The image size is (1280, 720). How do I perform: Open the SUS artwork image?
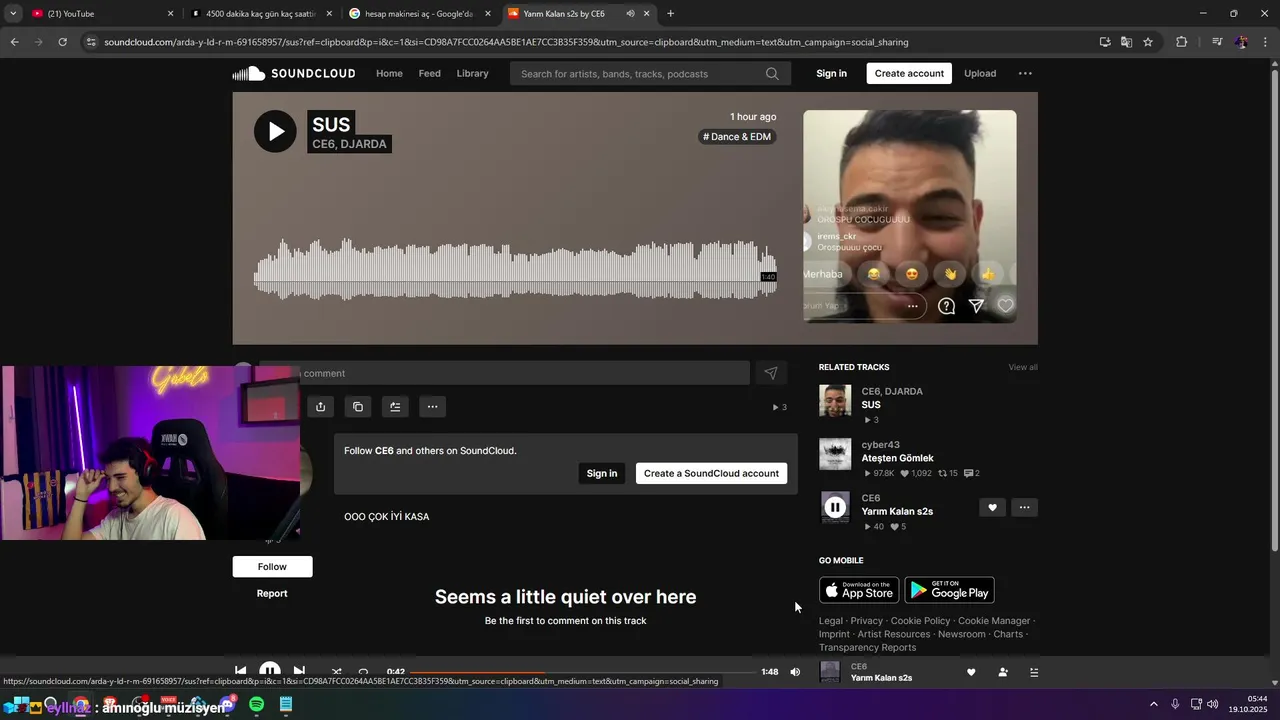point(910,216)
